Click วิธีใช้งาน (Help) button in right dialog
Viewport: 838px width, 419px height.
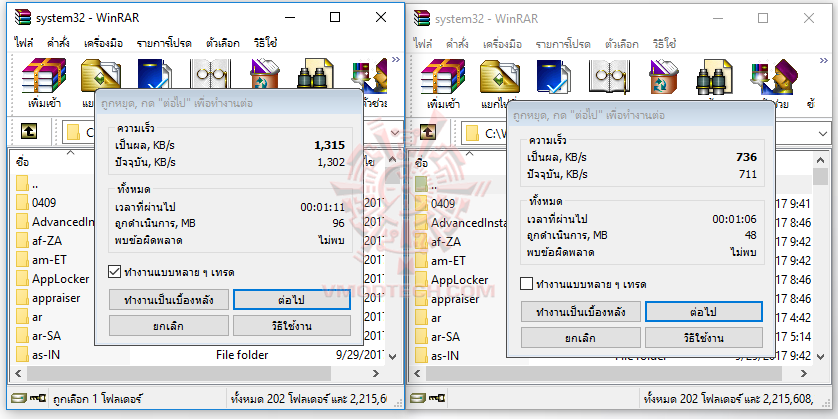pos(704,338)
